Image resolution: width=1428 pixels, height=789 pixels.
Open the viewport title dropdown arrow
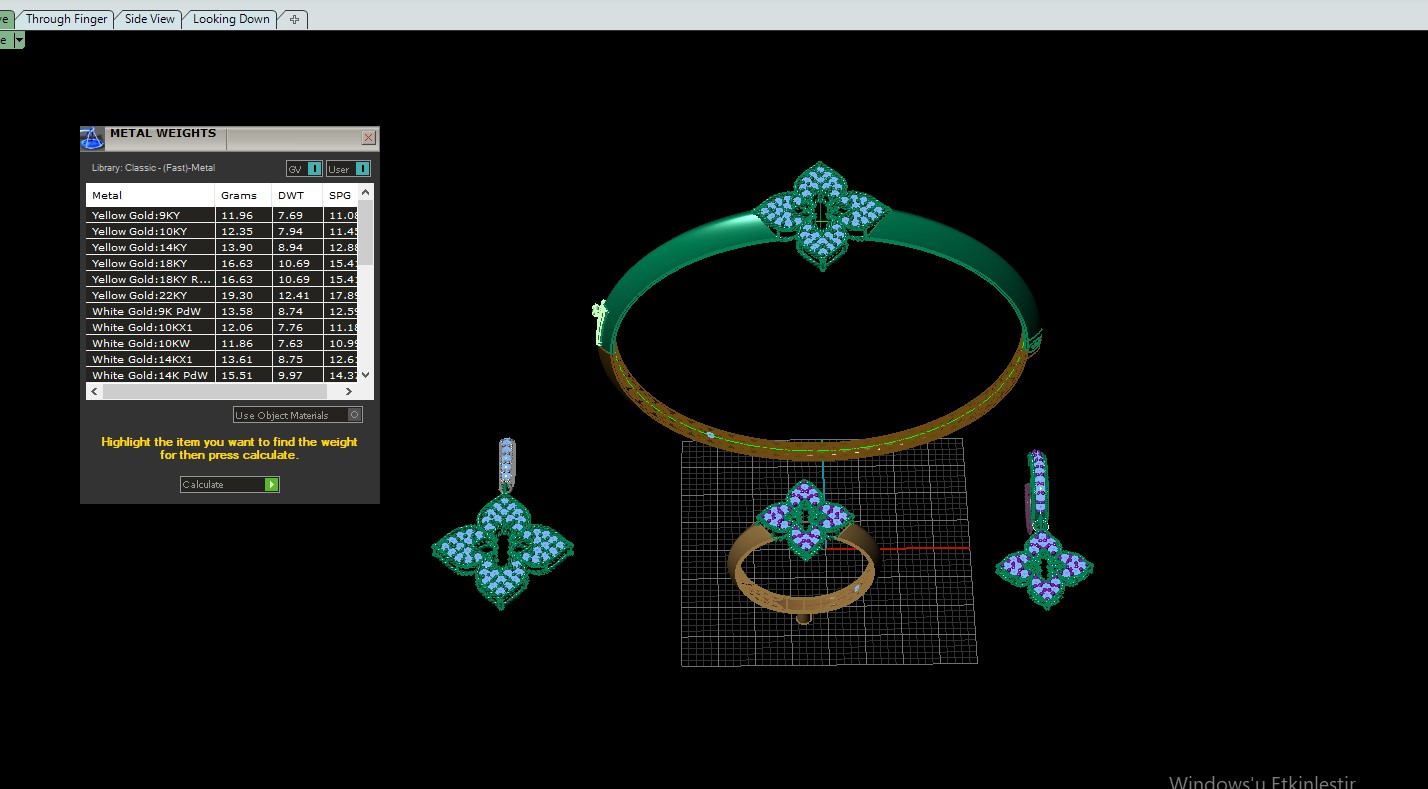[x=19, y=40]
